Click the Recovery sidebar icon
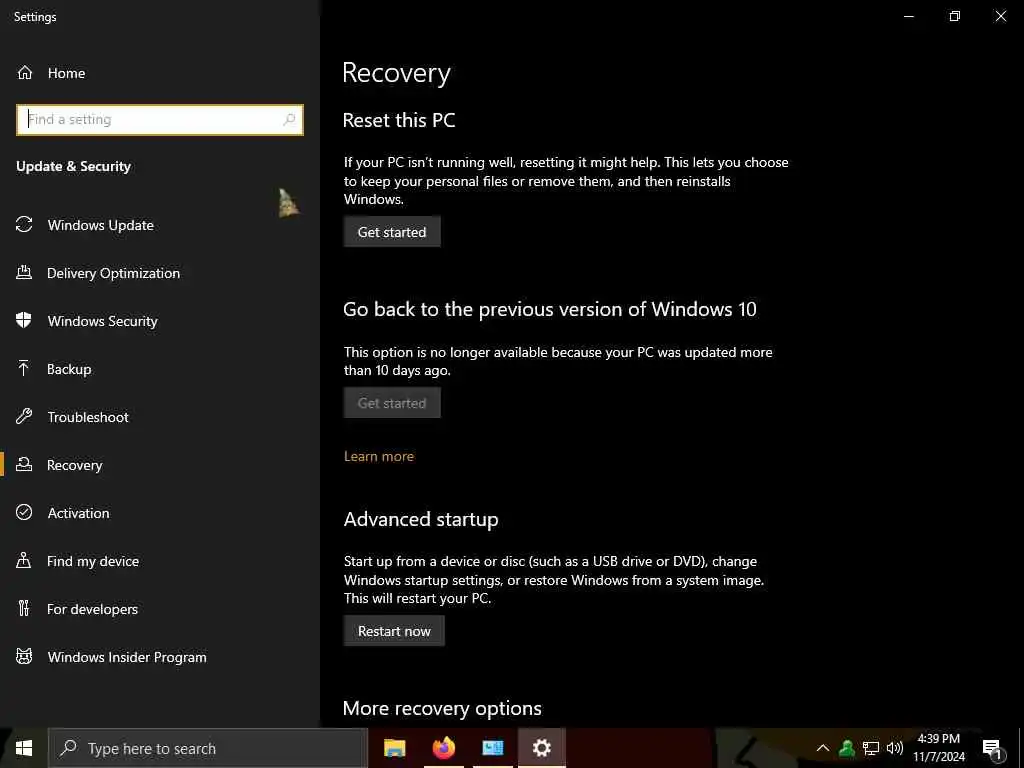1024x768 pixels. 24,464
